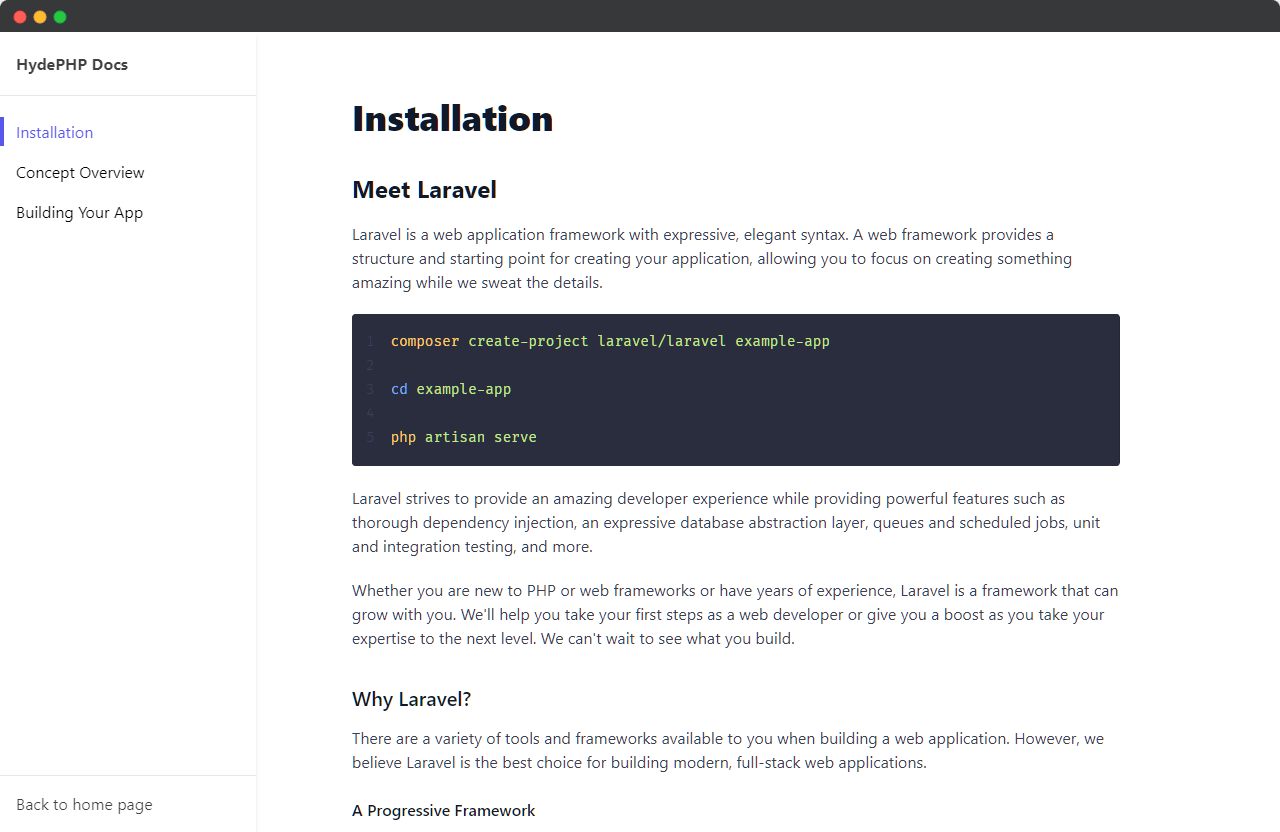
Task: Click the cd example-app line in code block
Action: pos(450,389)
